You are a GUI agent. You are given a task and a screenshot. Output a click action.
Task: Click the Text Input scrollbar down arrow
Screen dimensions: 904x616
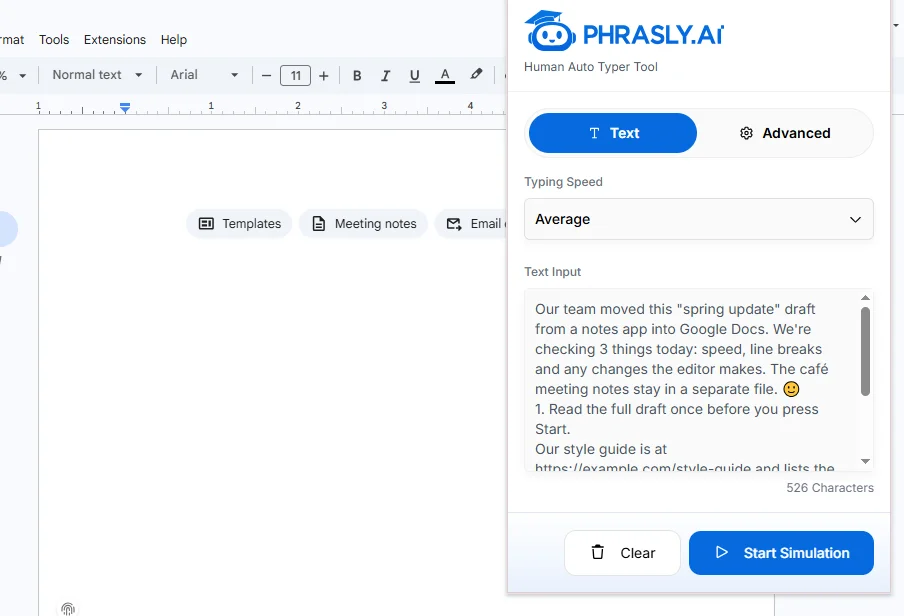click(865, 461)
